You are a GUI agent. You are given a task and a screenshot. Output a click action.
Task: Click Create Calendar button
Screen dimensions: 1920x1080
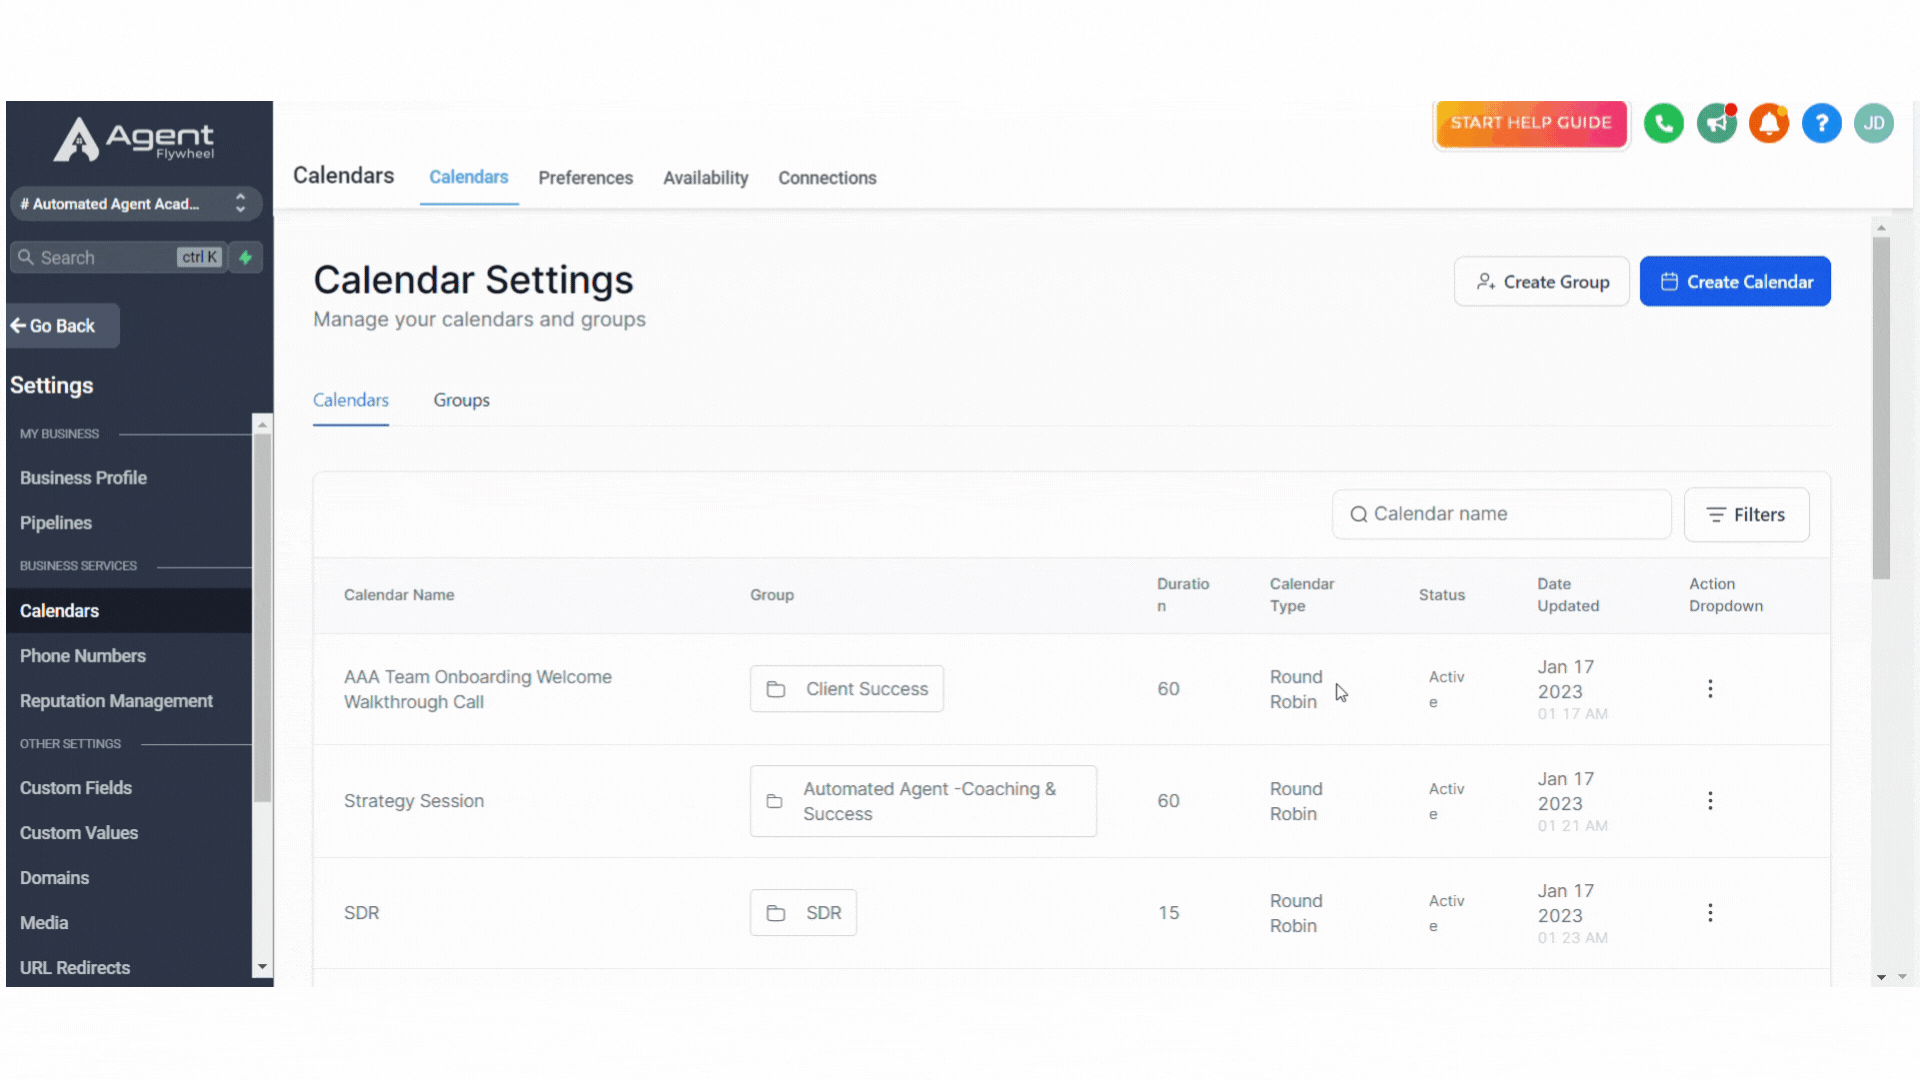[x=1735, y=282]
